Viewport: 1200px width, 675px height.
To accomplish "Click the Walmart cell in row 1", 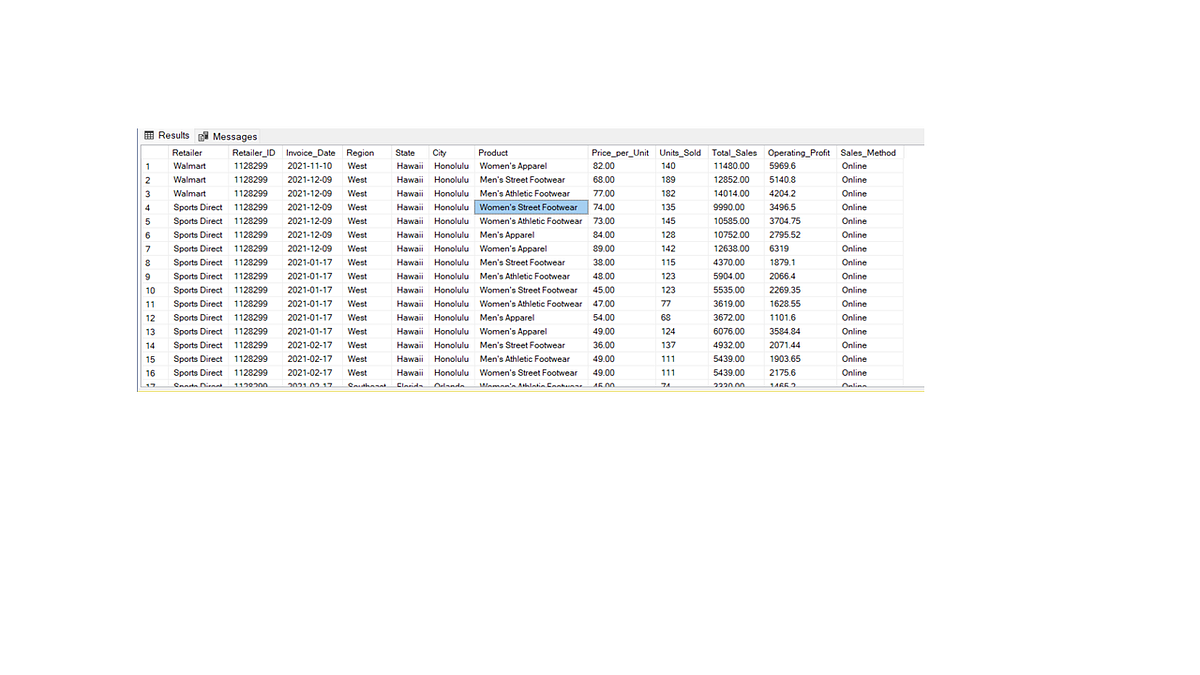I will point(190,165).
